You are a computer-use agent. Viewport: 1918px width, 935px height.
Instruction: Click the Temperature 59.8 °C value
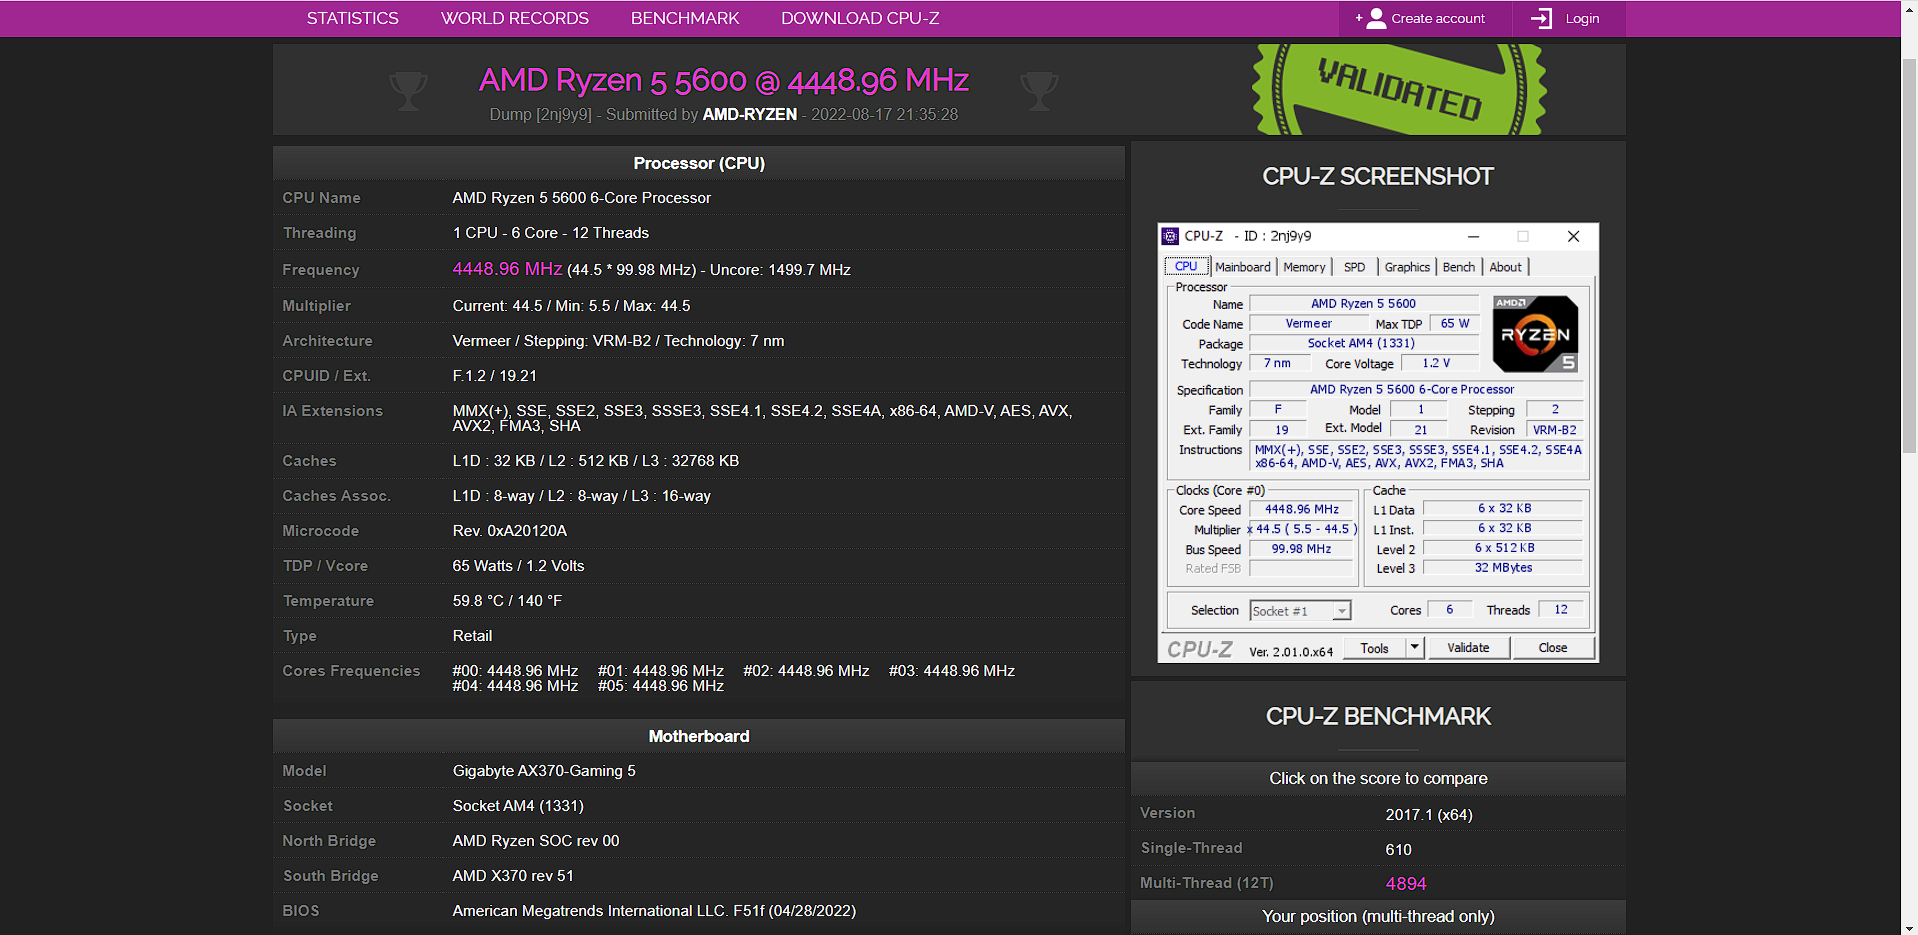pos(507,601)
